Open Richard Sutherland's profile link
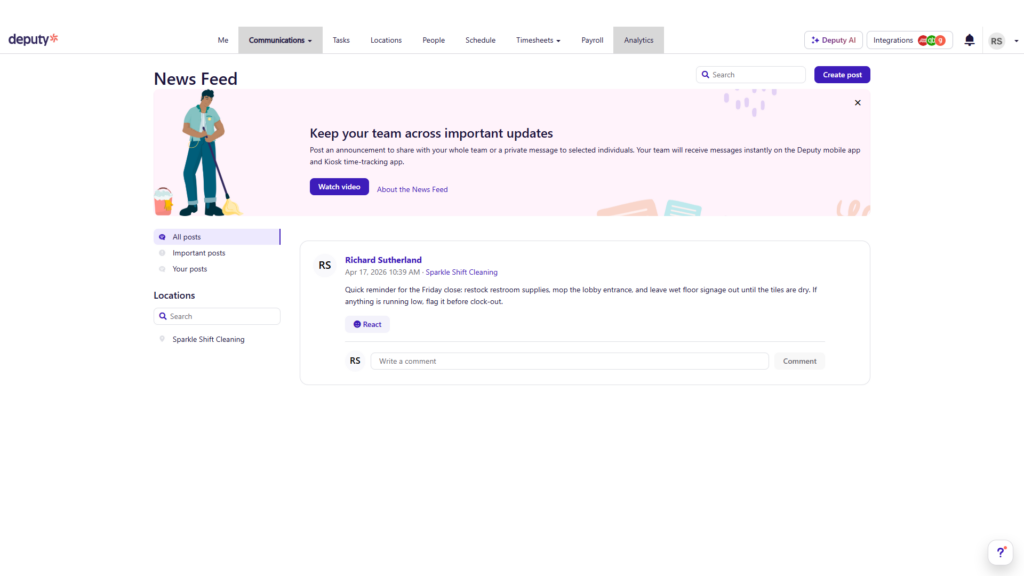Screen dimensions: 1024x576 (x=383, y=260)
